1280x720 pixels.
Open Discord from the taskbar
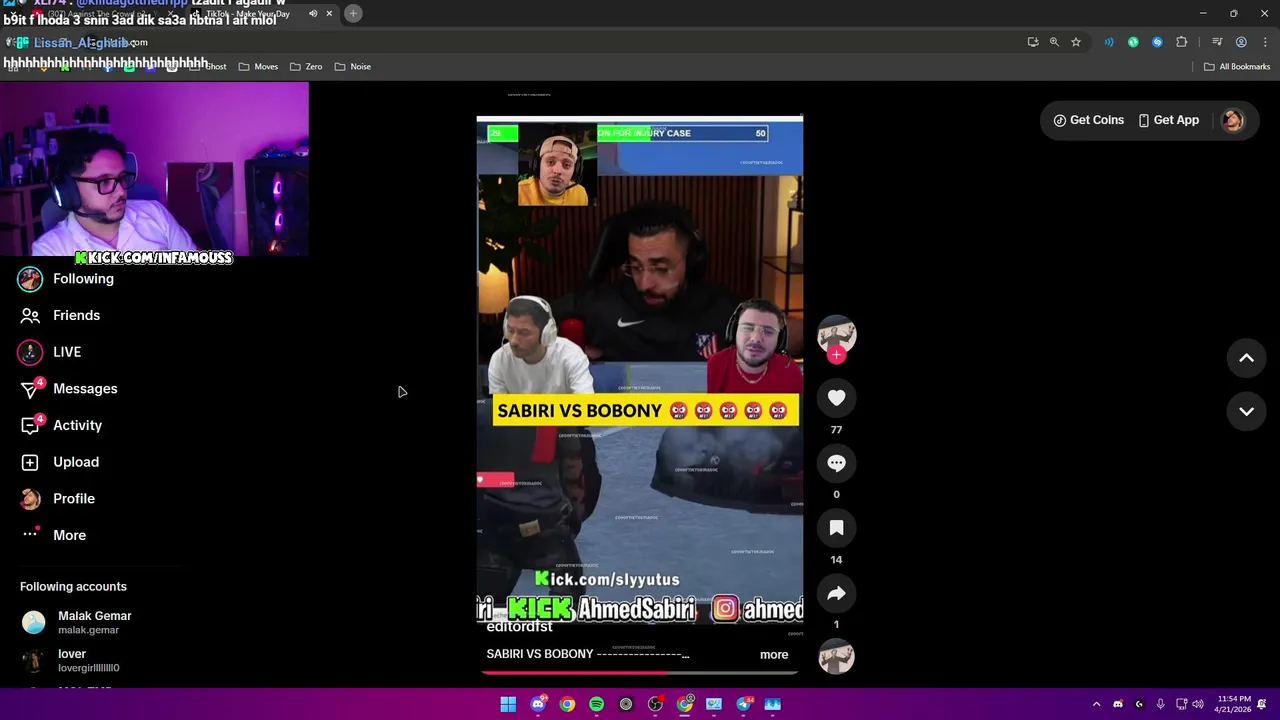point(538,704)
